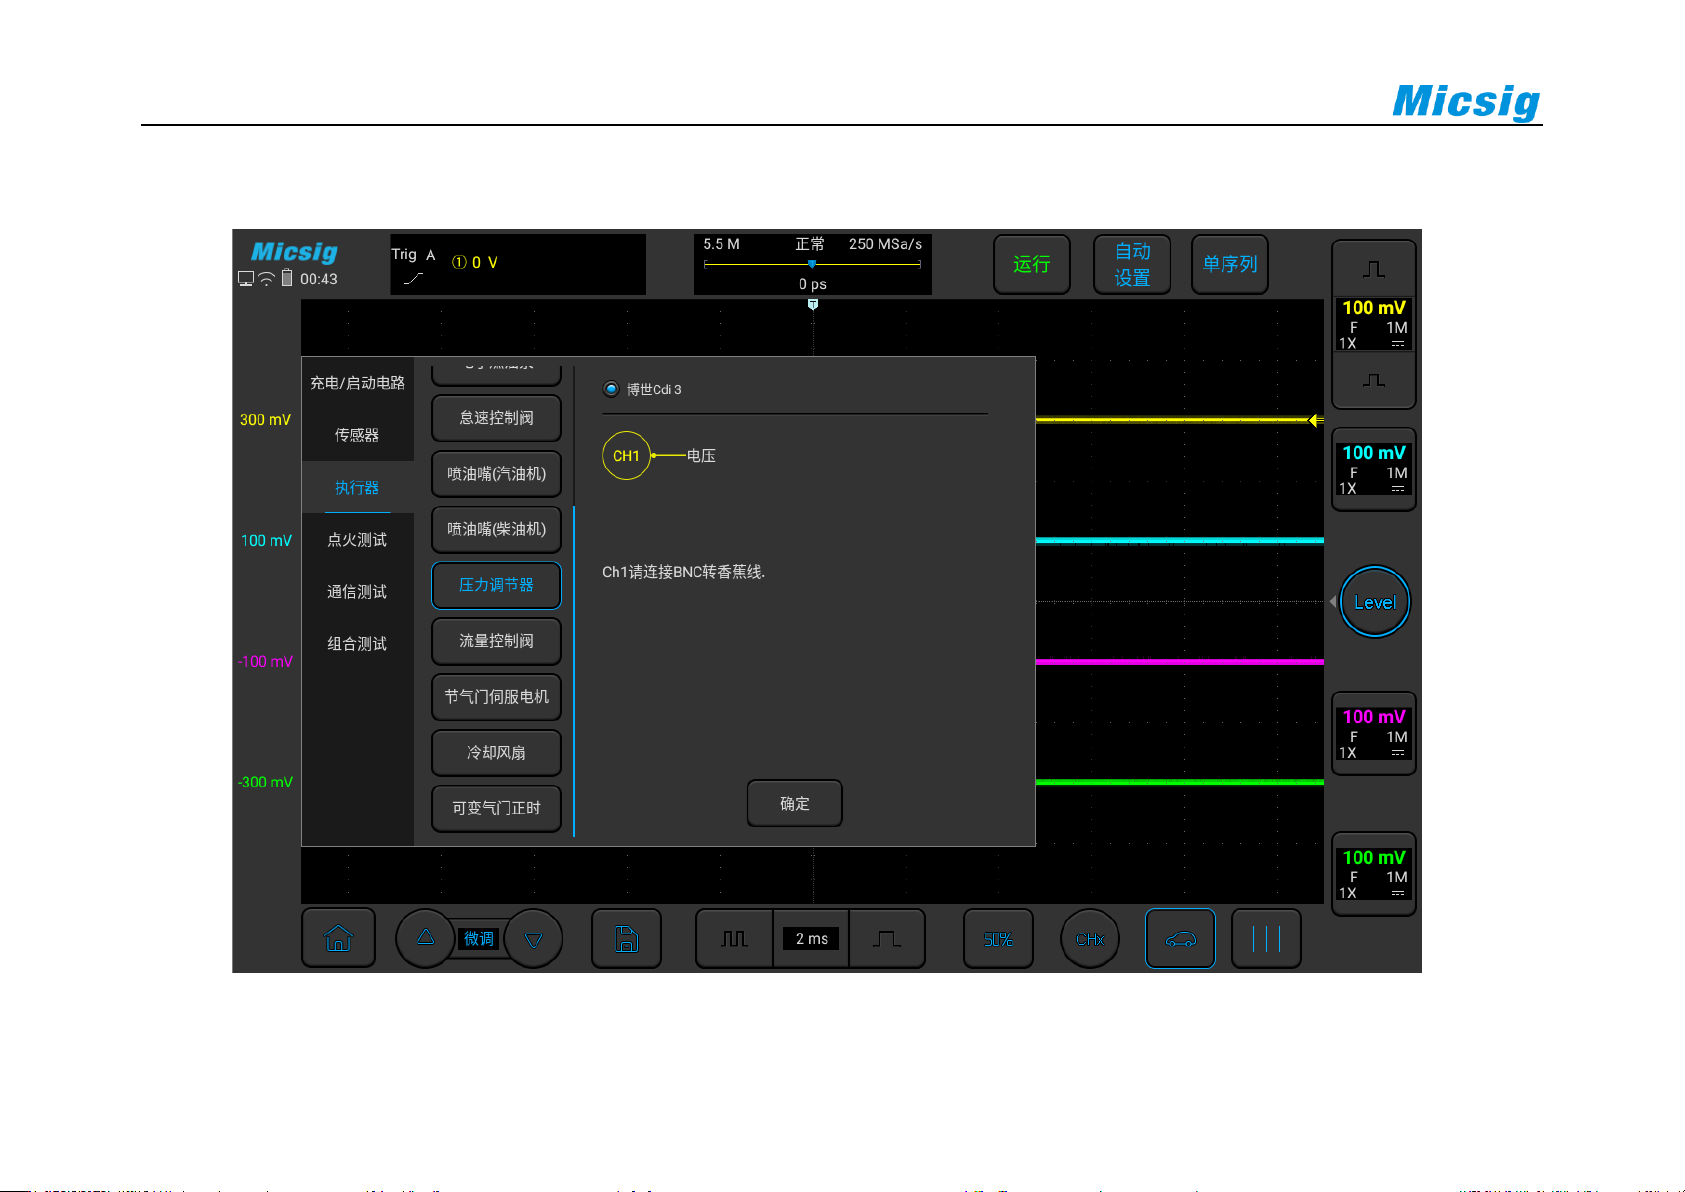
Task: Click the 100 mV cyan scale label
Action: pos(266,541)
